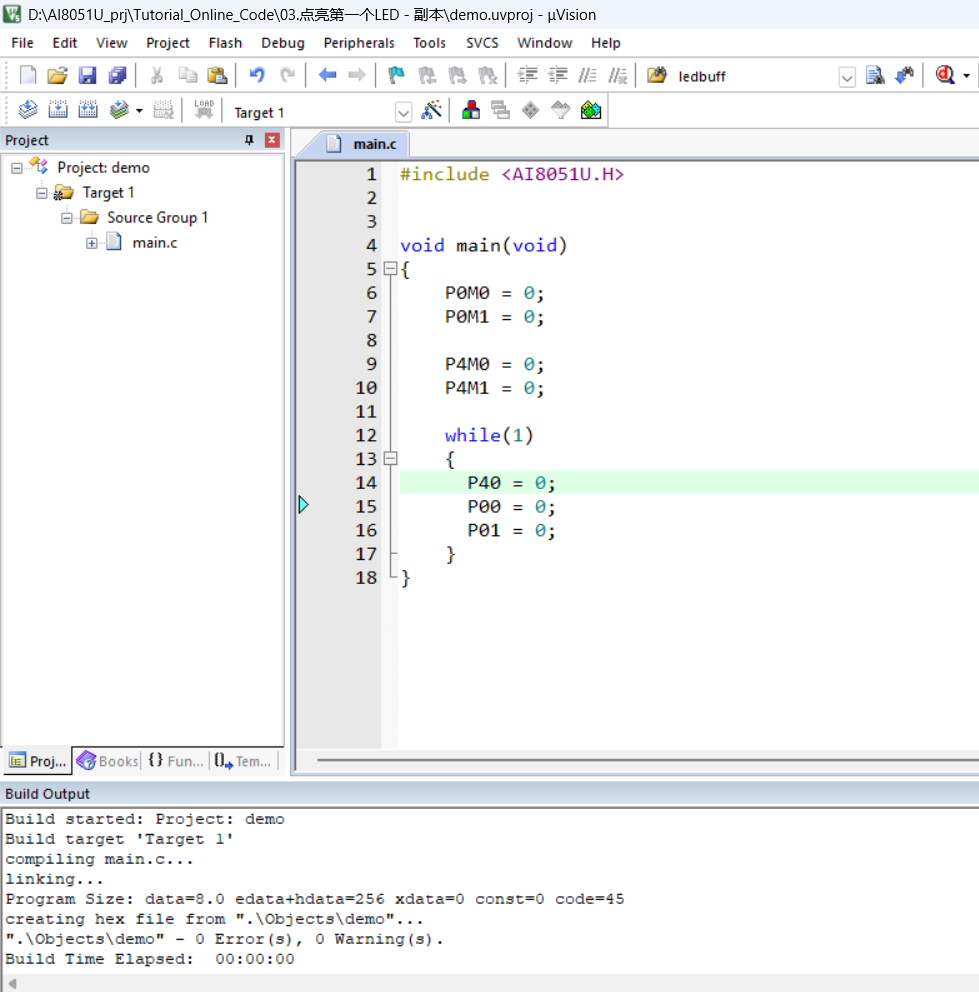Open Options for Target wand icon

pyautogui.click(x=432, y=110)
